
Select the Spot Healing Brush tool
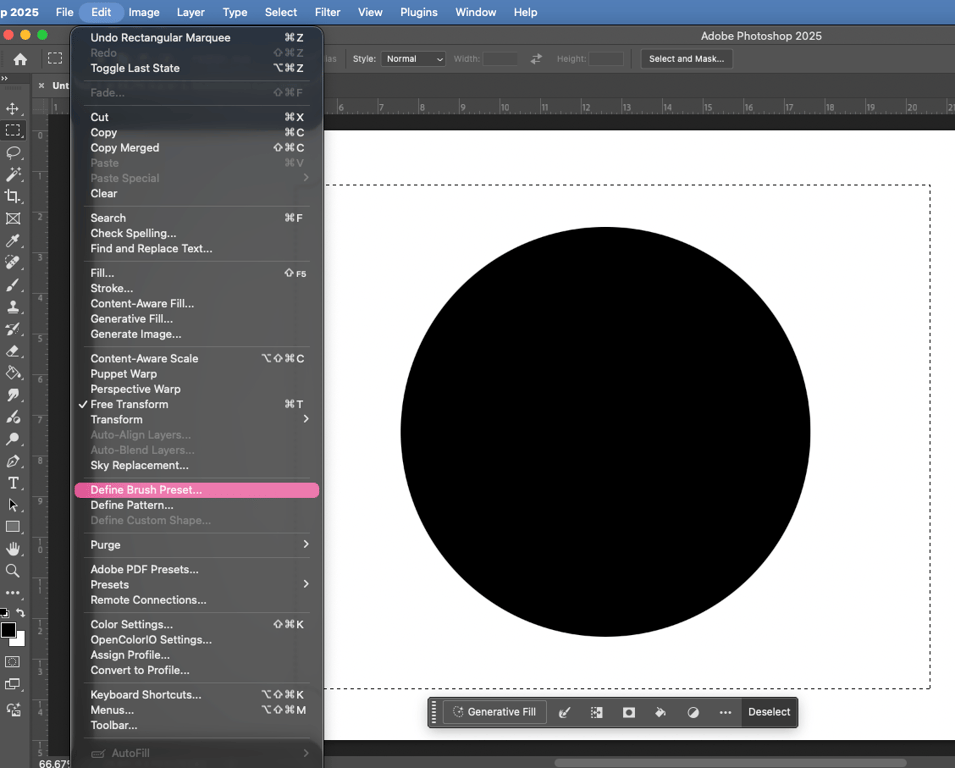[12, 262]
